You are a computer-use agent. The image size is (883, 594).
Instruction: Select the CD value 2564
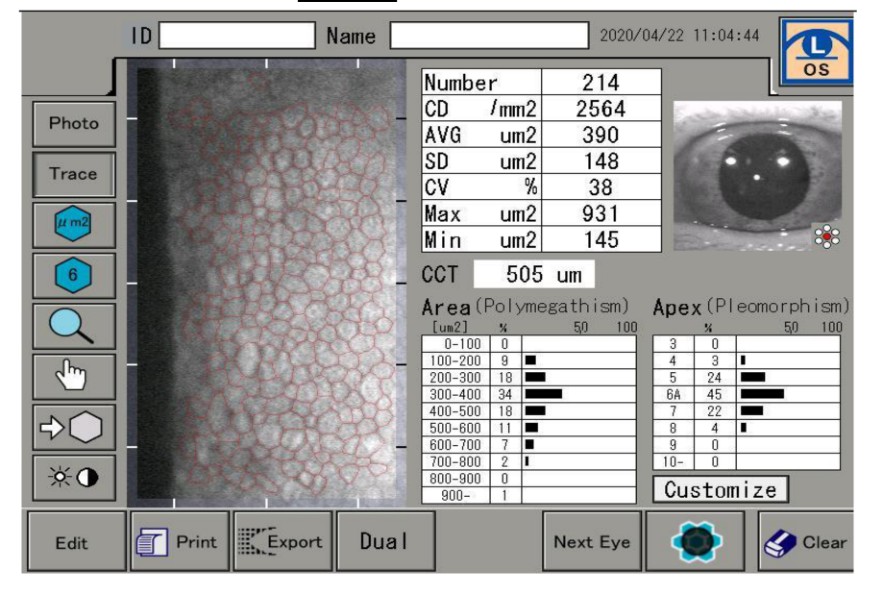[x=601, y=109]
